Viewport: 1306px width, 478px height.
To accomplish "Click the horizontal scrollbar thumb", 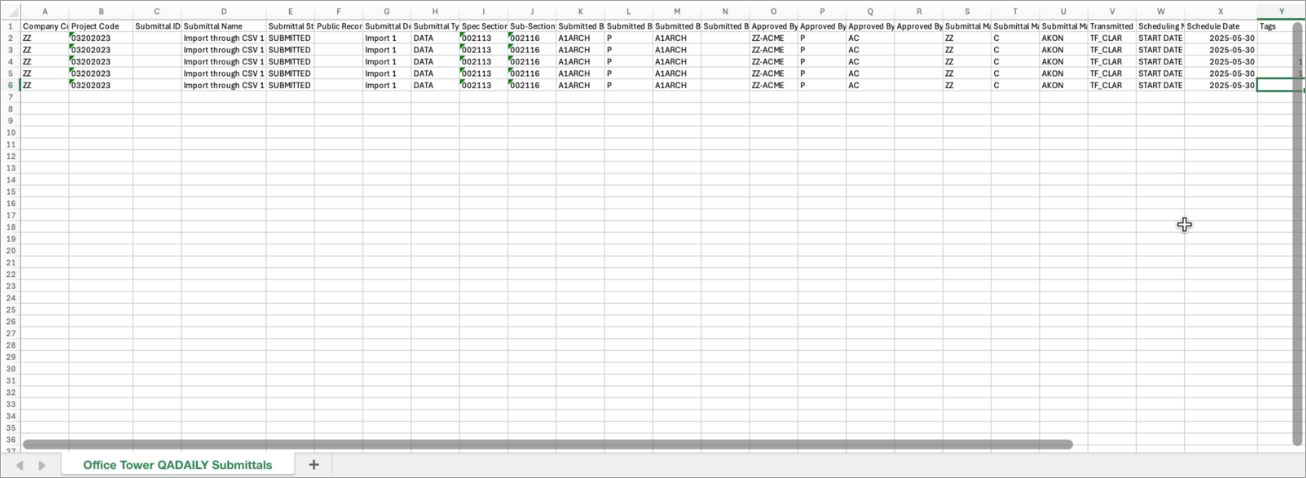I will pos(547,444).
